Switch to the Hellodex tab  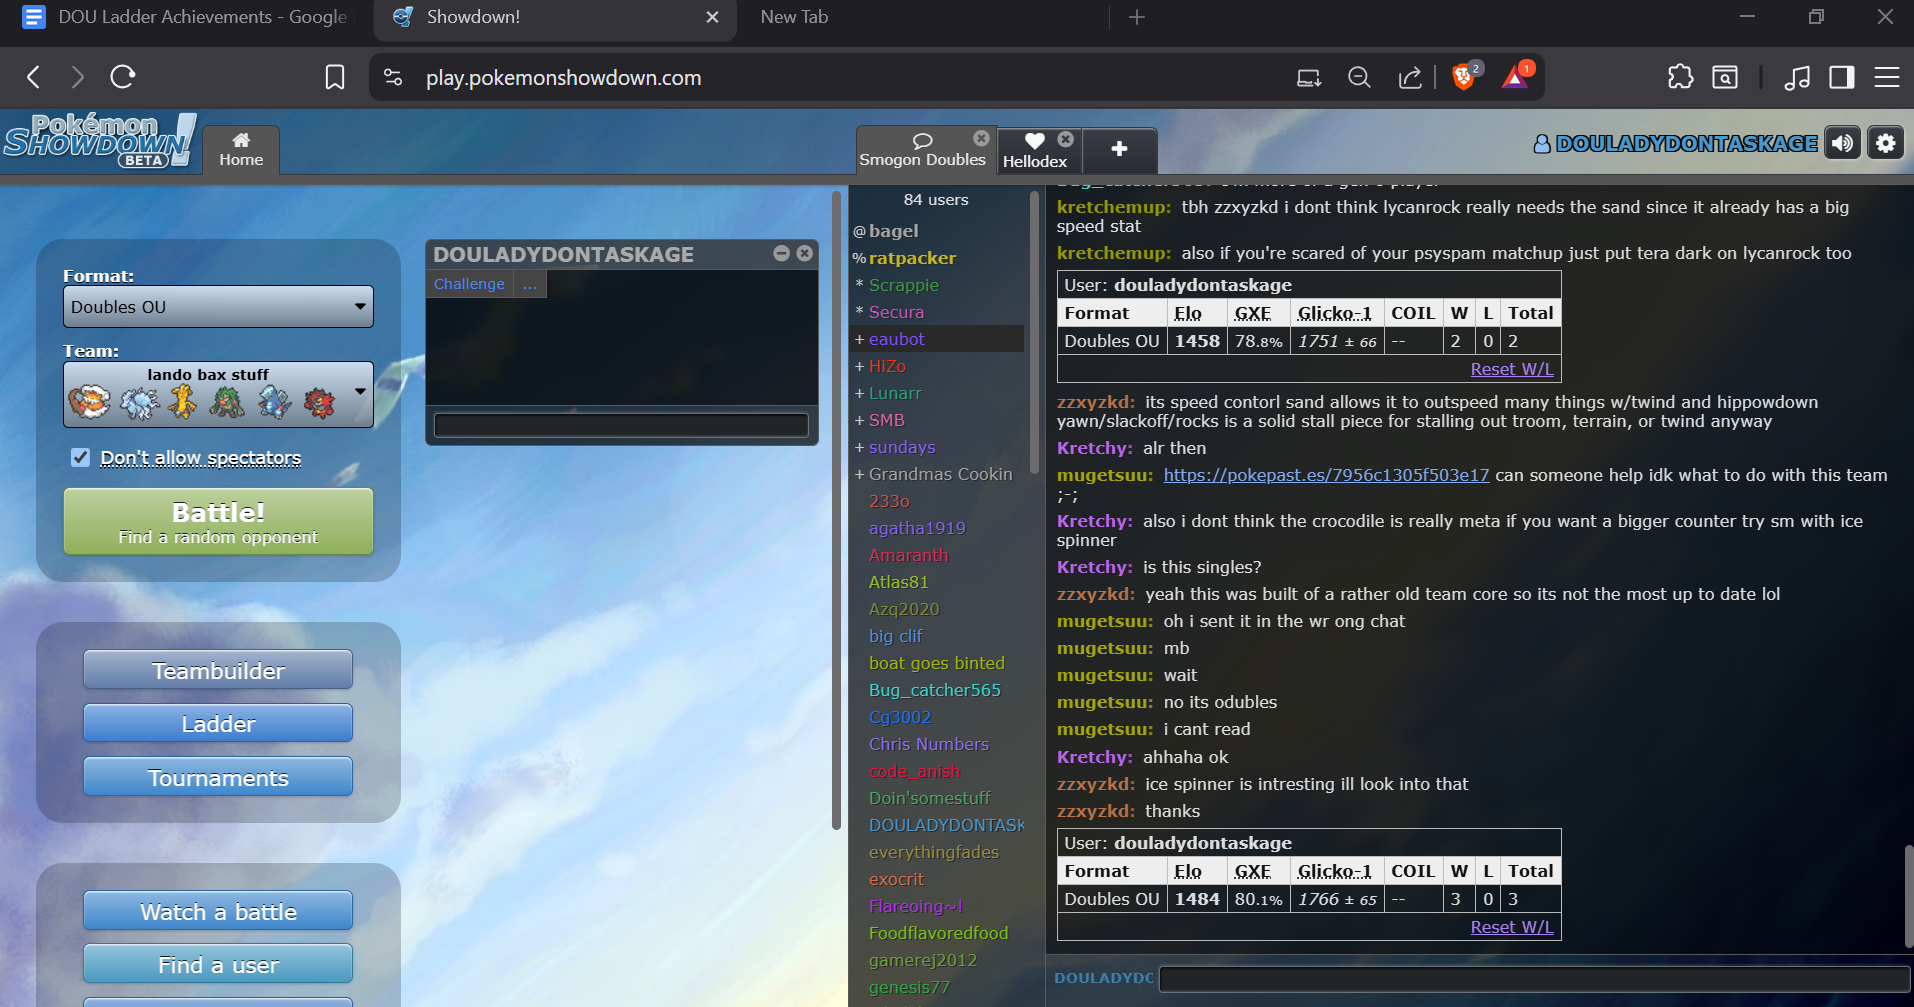(x=1035, y=151)
